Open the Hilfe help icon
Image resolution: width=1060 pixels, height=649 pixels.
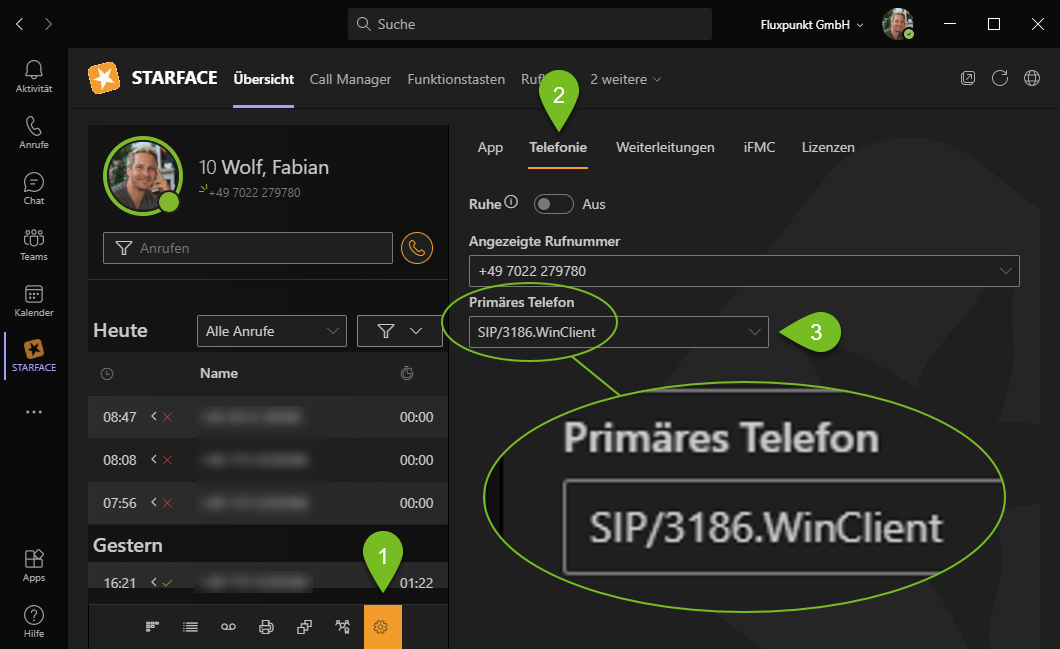click(x=34, y=622)
